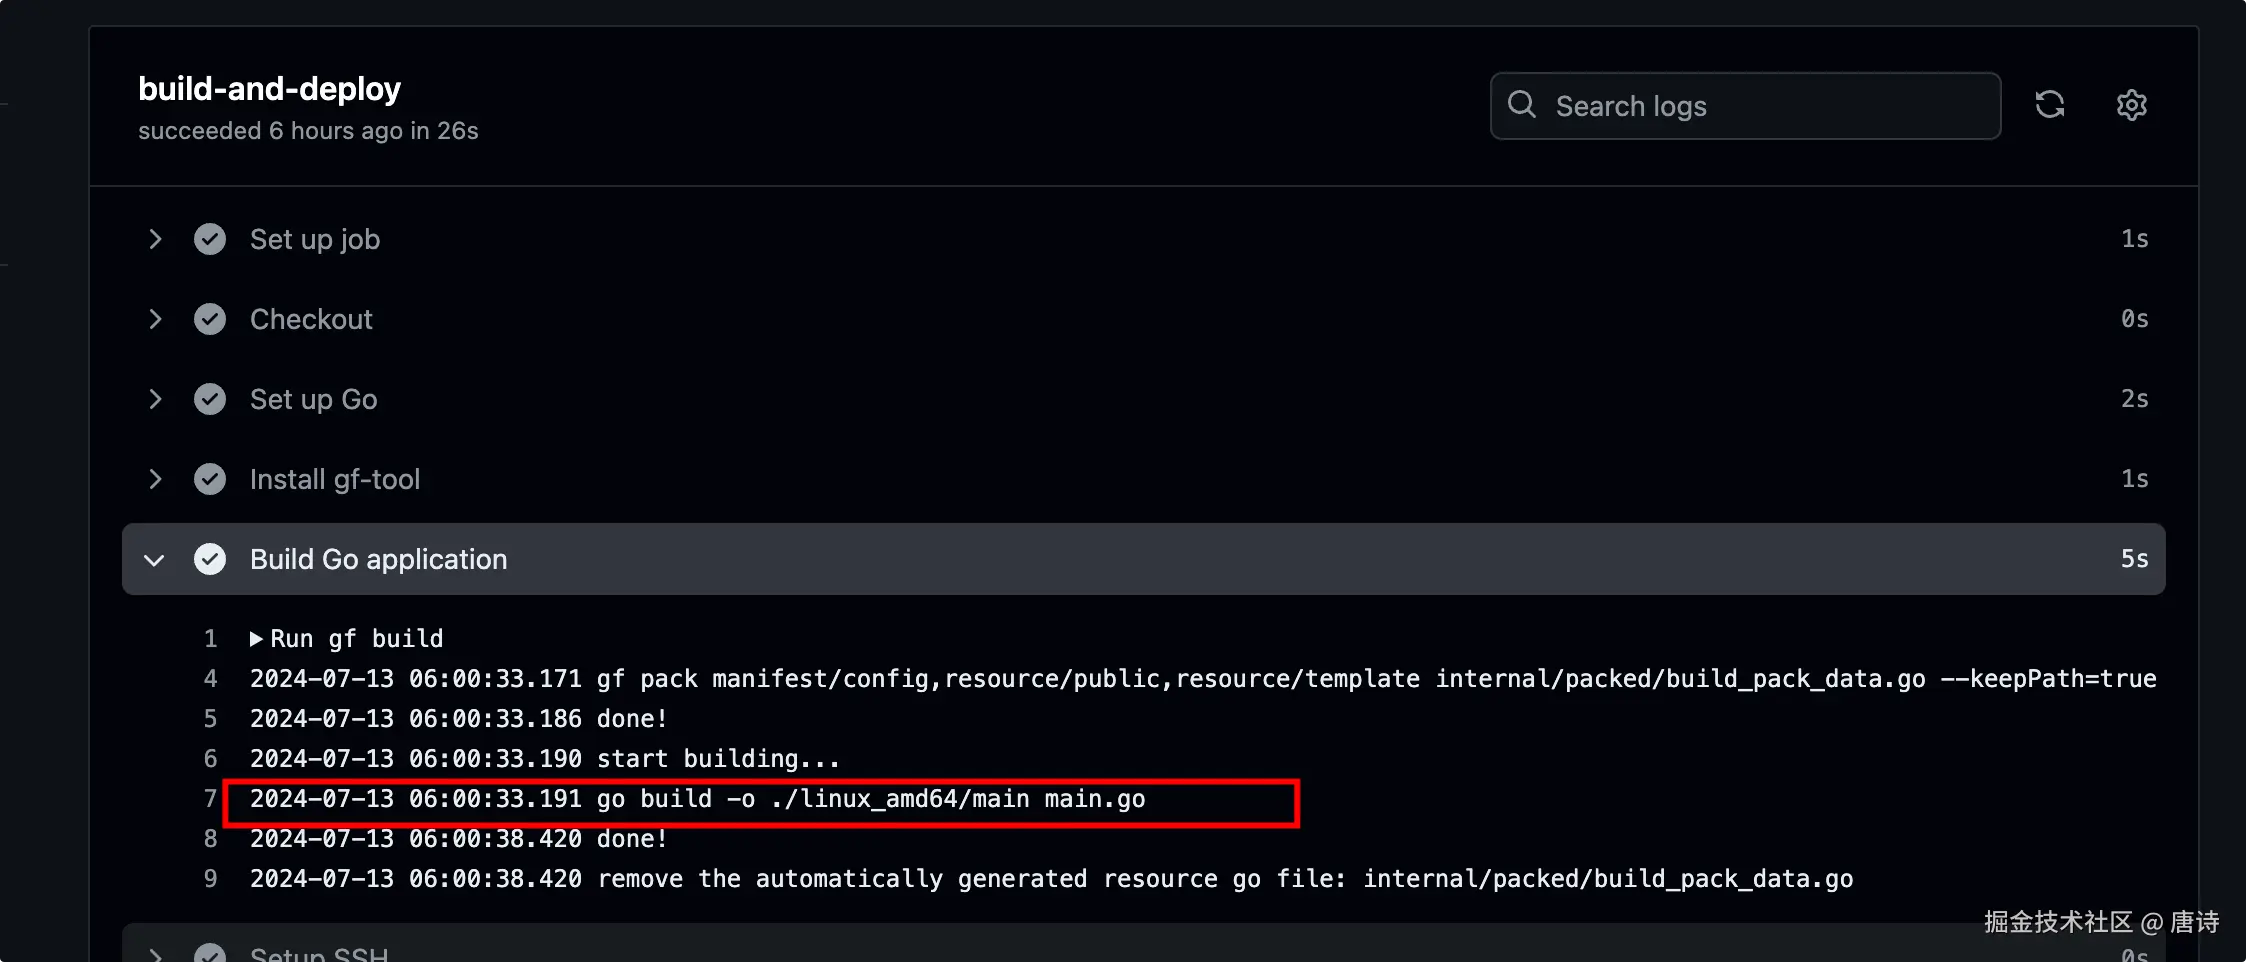Click the Set up job success checkmark
The width and height of the screenshot is (2246, 962).
(210, 239)
